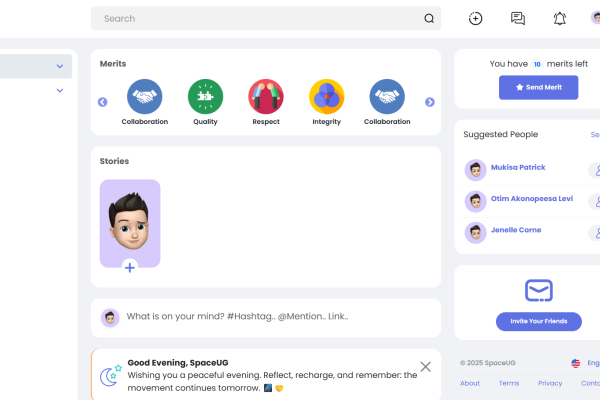This screenshot has width=600, height=400.
Task: Open the create new post plus icon
Action: 476,18
